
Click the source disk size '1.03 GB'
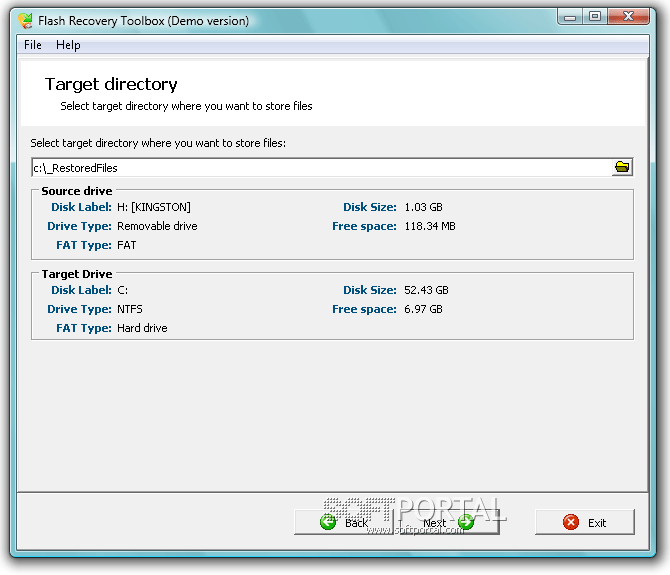point(423,207)
